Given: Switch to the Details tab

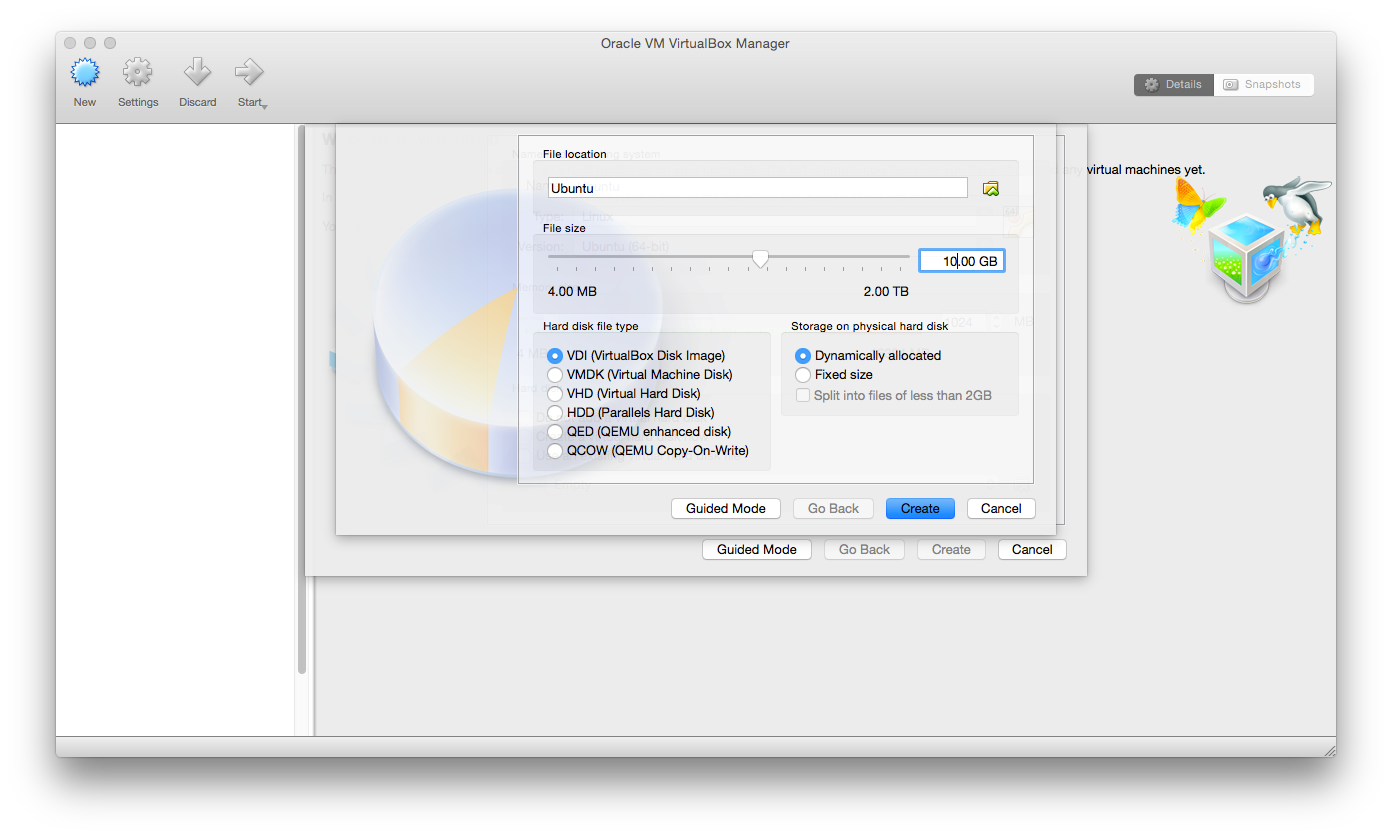Looking at the screenshot, I should [1173, 85].
